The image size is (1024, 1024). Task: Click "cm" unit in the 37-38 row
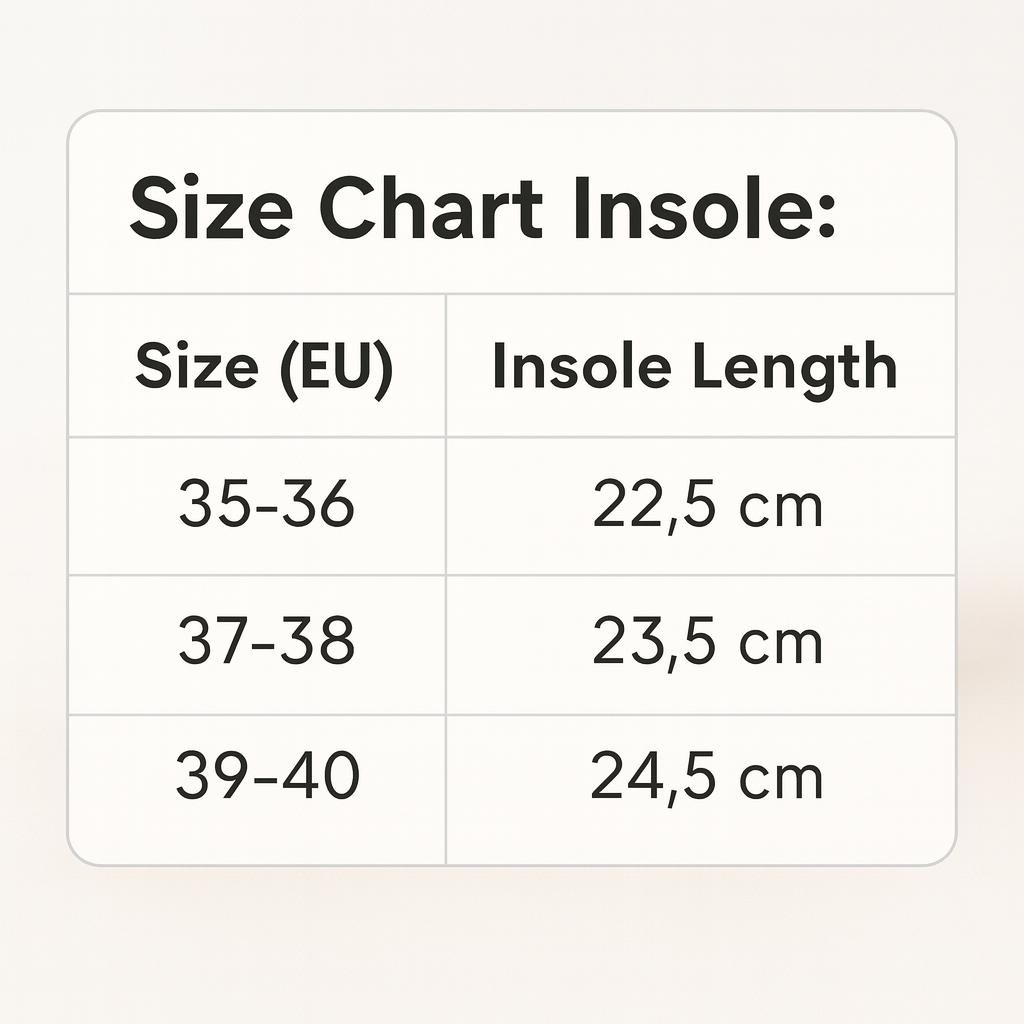pyautogui.click(x=780, y=645)
